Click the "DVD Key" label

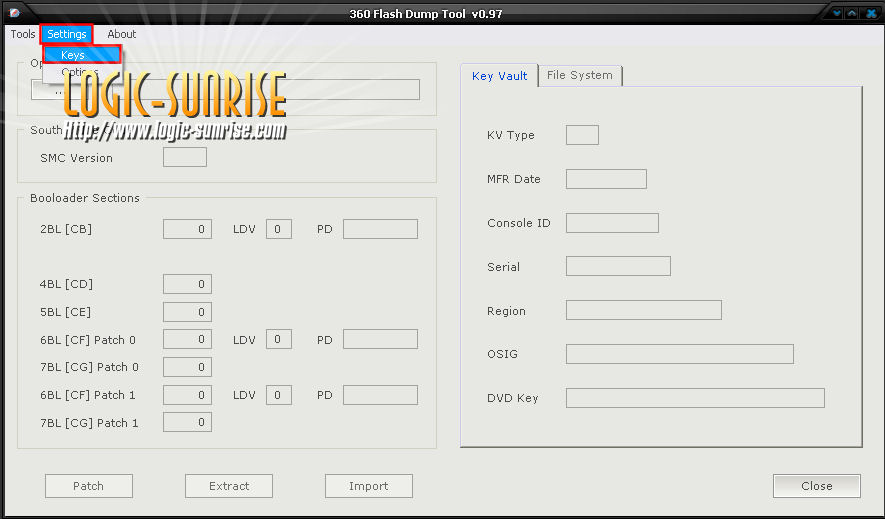pyautogui.click(x=512, y=398)
